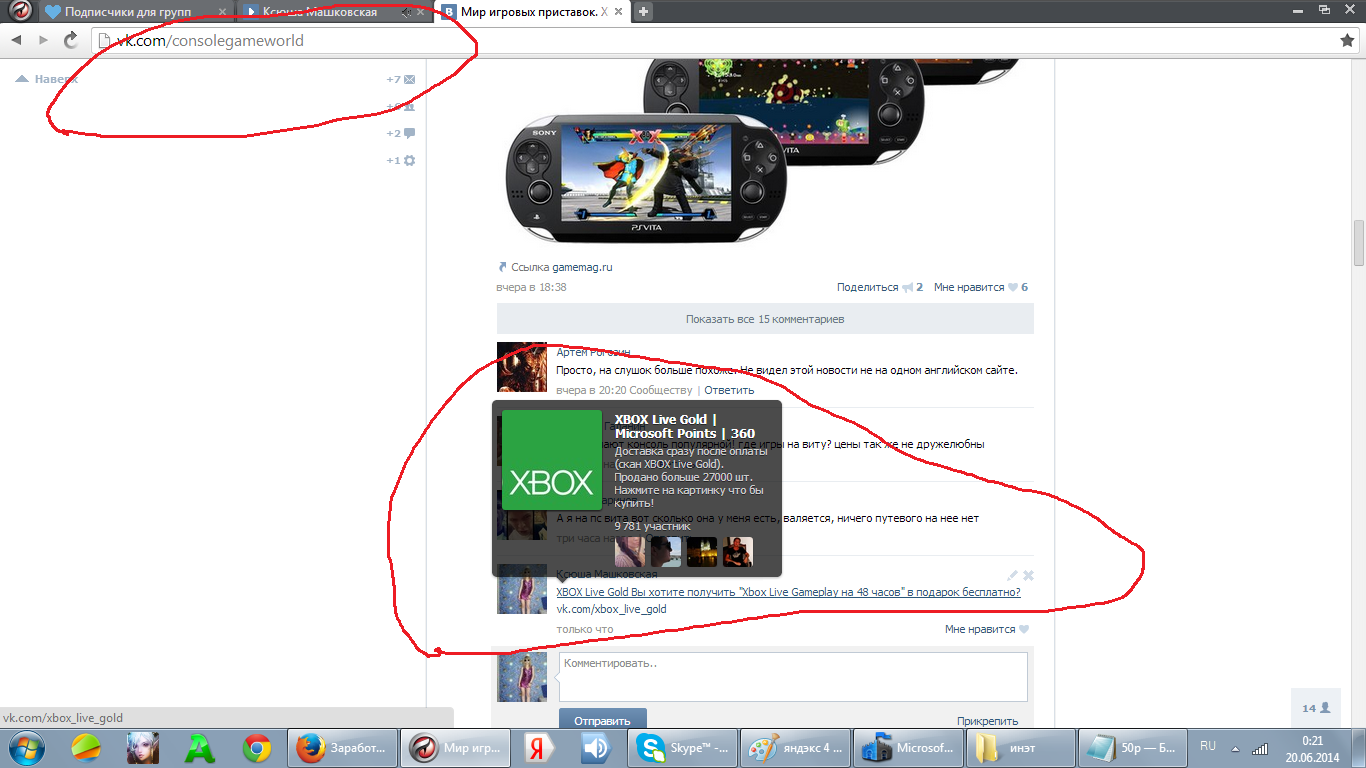Click the Отправить send button
Image resolution: width=1366 pixels, height=768 pixels.
[x=603, y=720]
